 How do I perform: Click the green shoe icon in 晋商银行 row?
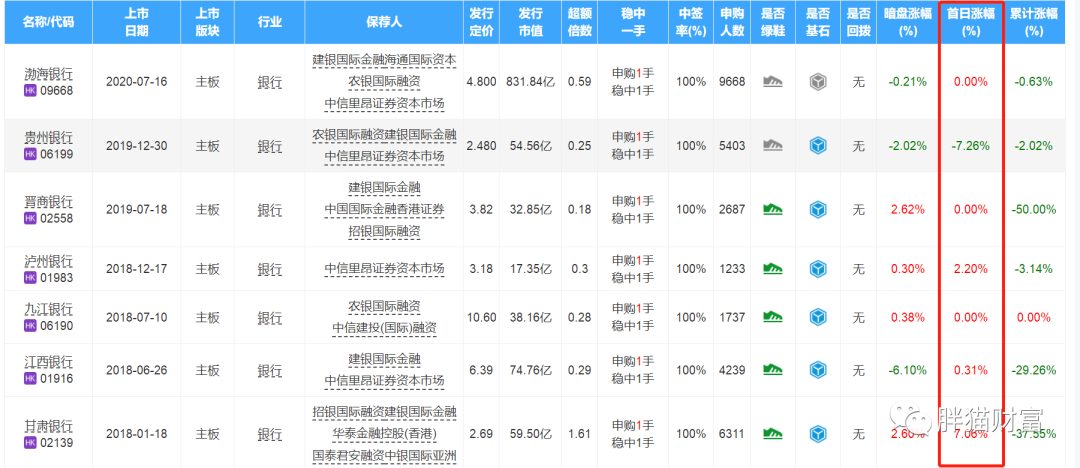coord(773,209)
